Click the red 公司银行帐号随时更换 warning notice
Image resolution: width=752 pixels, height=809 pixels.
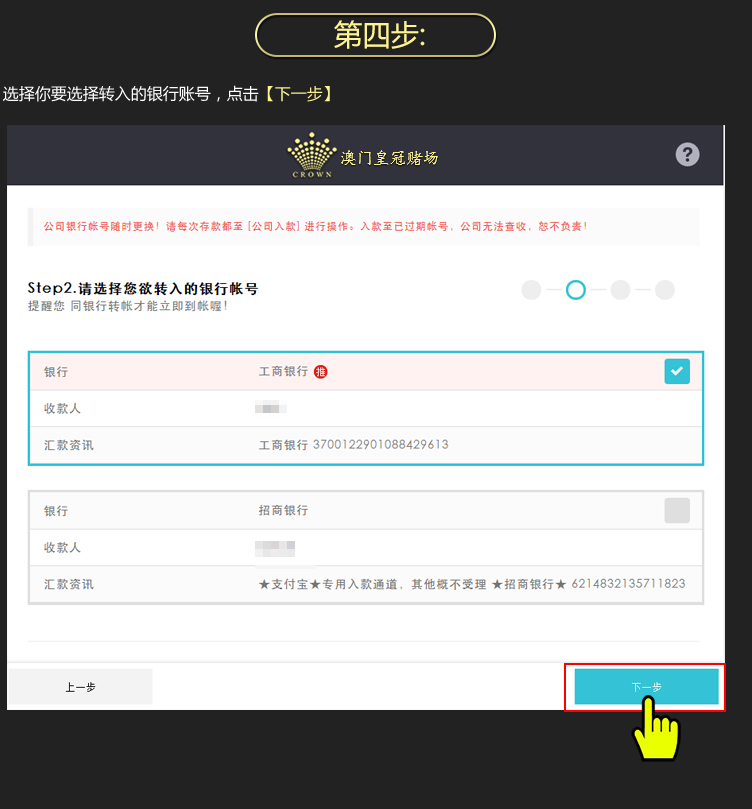316,226
